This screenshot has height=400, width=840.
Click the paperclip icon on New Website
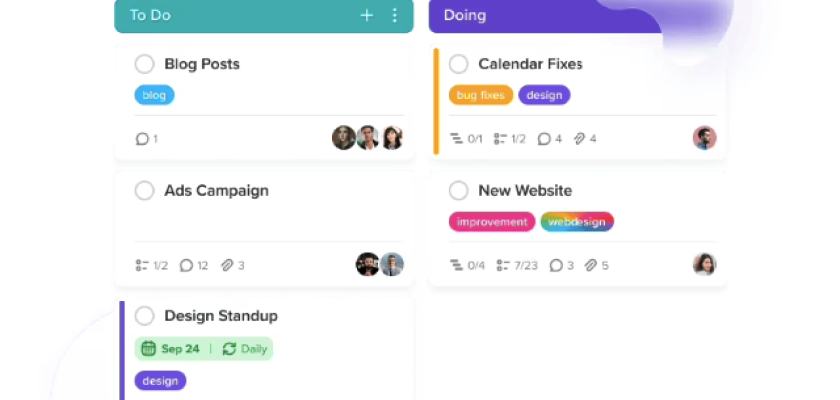[x=591, y=265]
